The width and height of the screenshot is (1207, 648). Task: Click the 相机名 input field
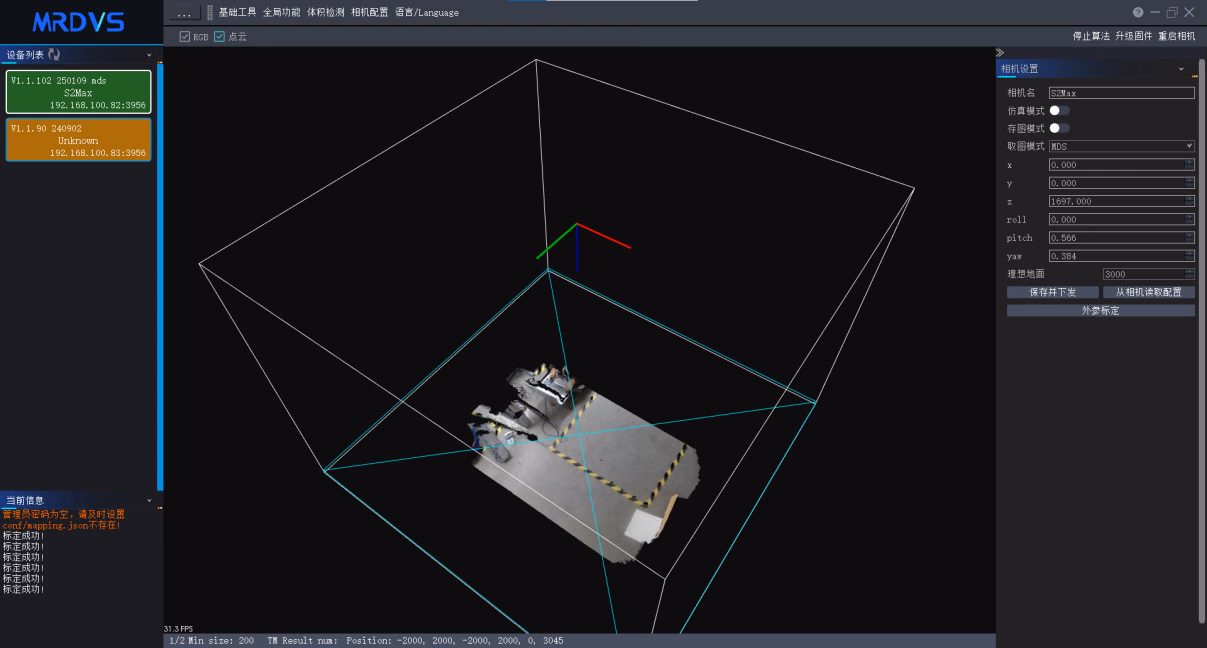1121,92
